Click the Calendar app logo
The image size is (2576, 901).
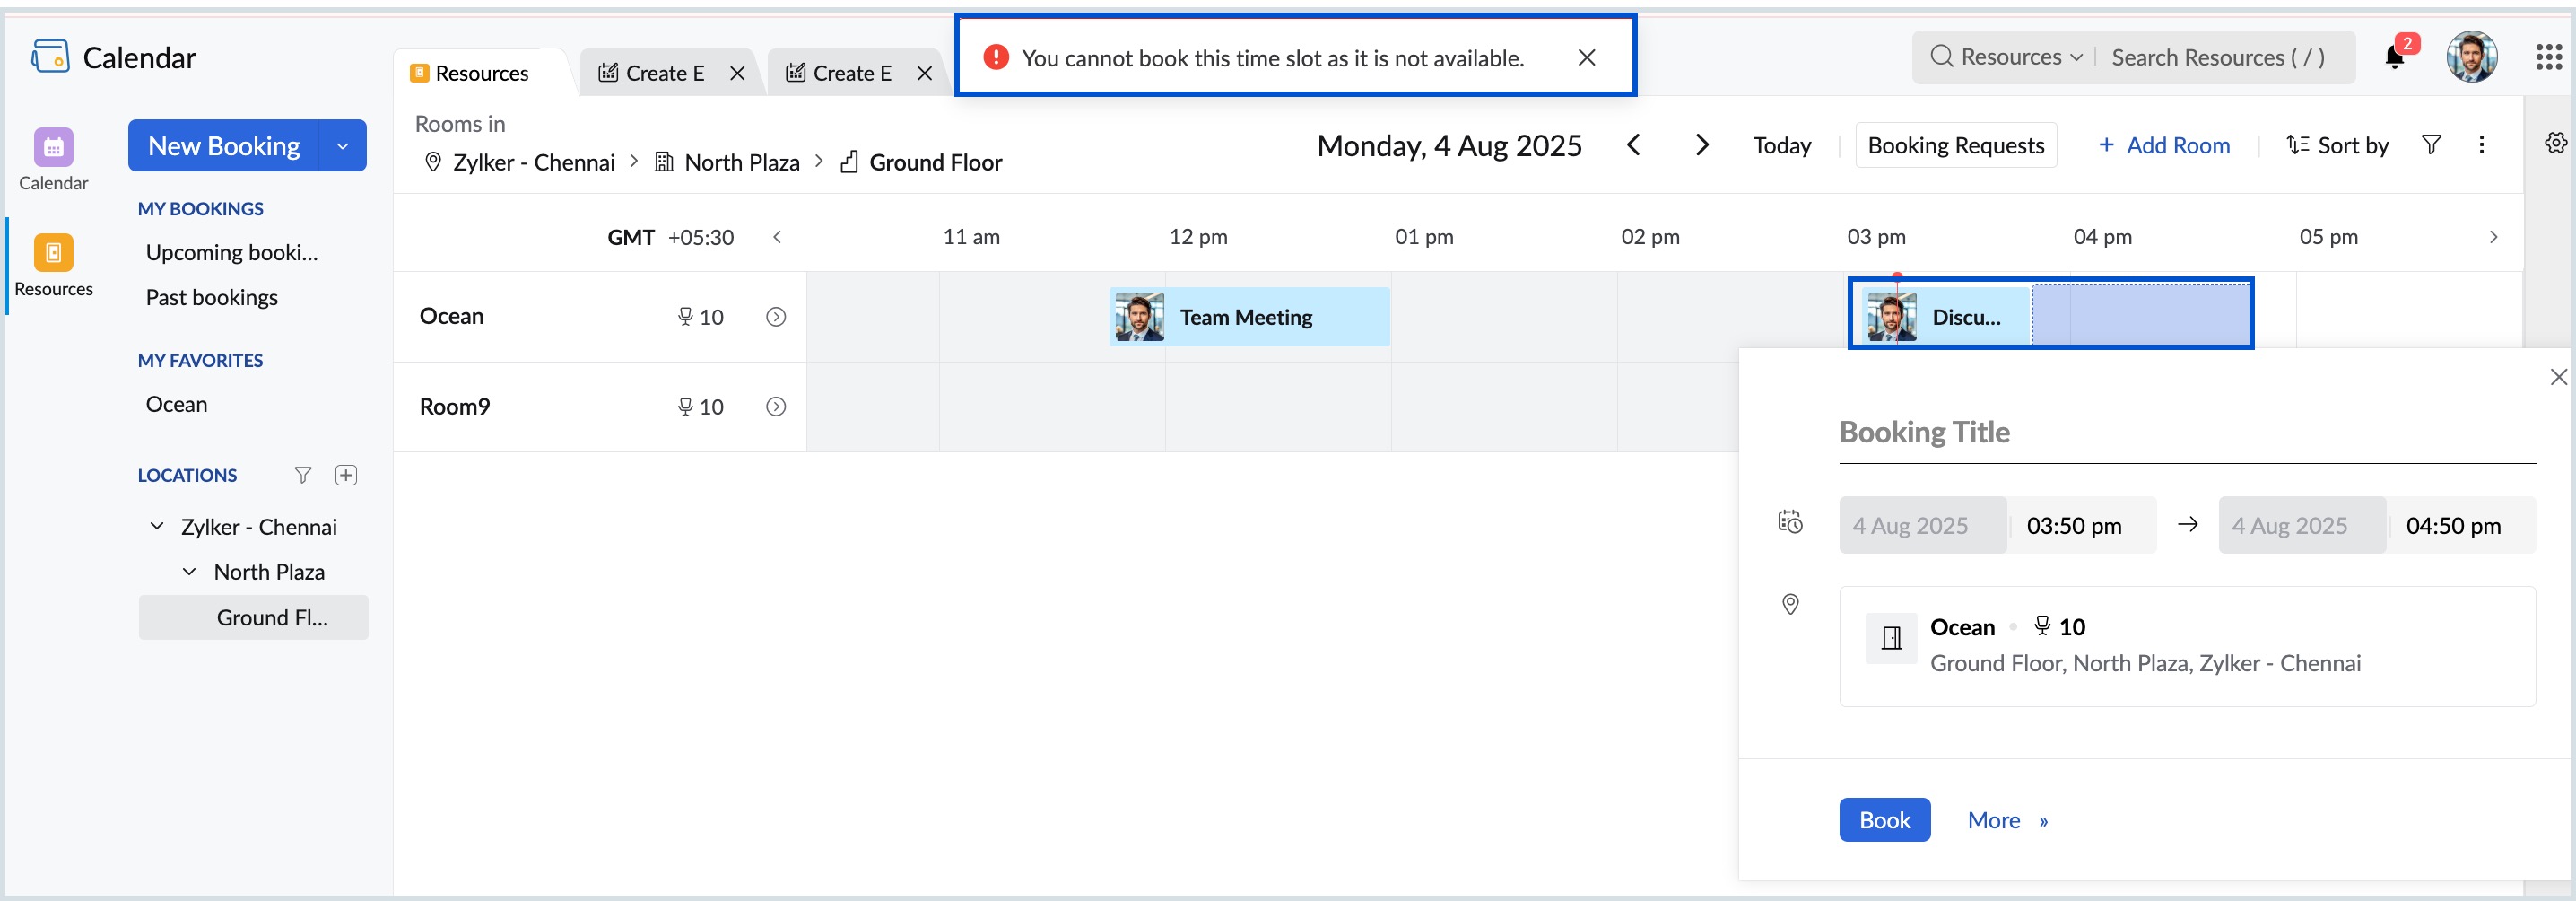(50, 57)
